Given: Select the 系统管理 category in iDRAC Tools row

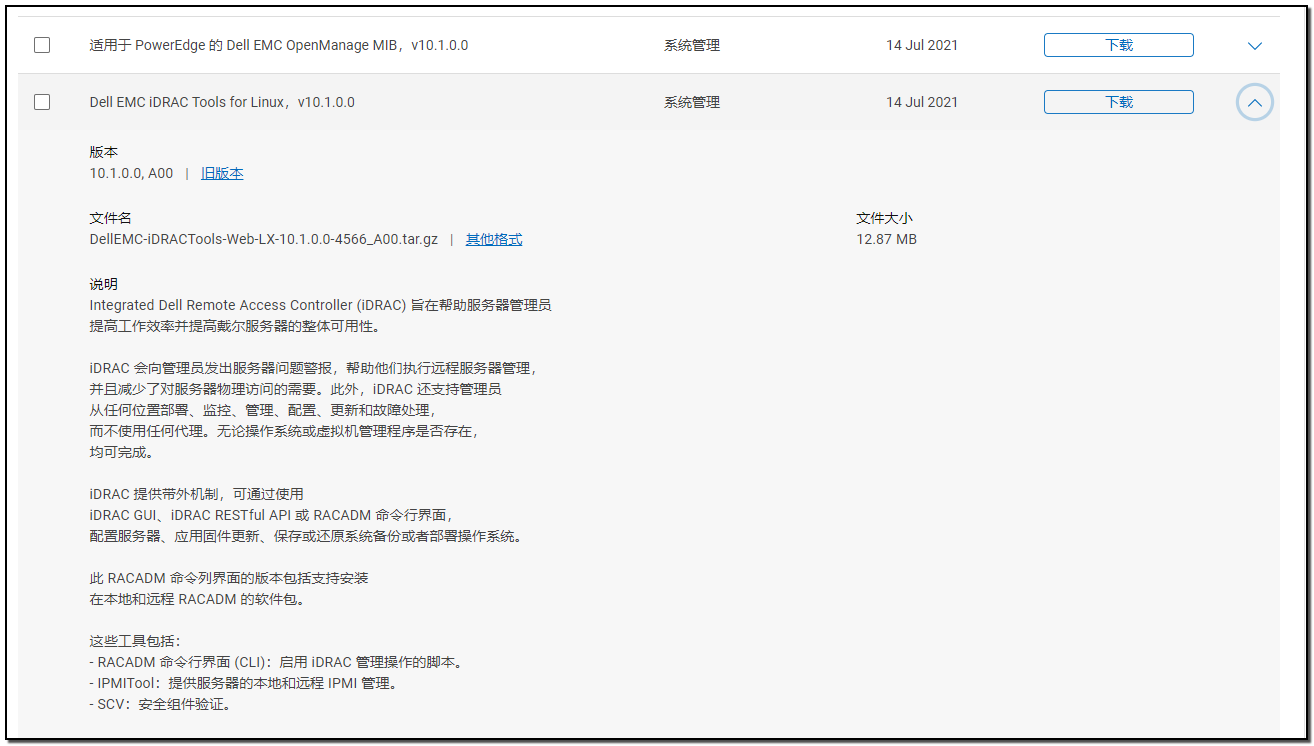Looking at the screenshot, I should (692, 102).
